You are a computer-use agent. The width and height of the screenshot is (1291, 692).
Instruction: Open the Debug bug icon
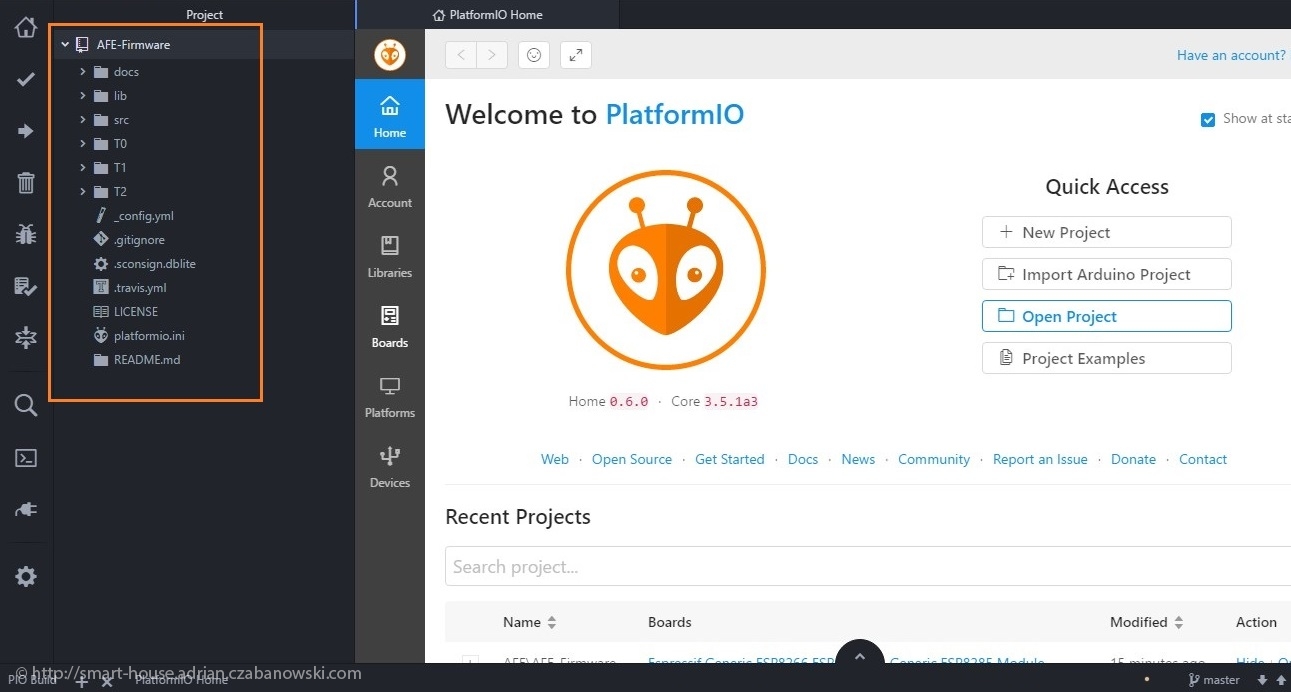[x=26, y=235]
